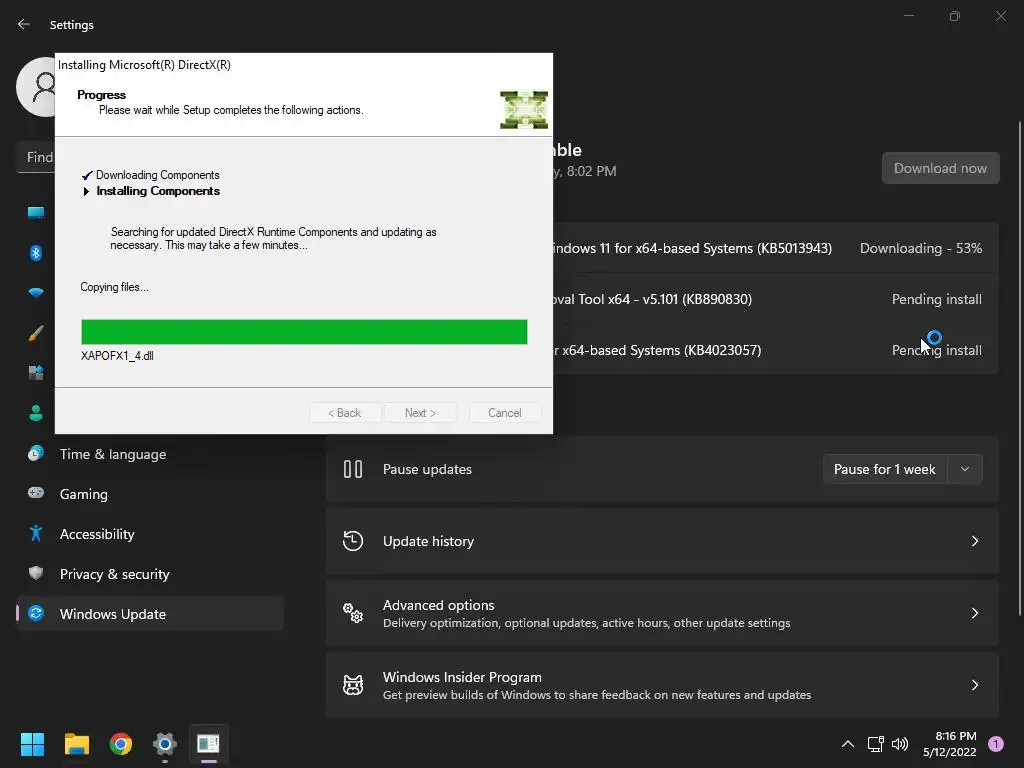Click the KB5013943 Downloading - 53% status
This screenshot has height=768, width=1024.
(921, 248)
